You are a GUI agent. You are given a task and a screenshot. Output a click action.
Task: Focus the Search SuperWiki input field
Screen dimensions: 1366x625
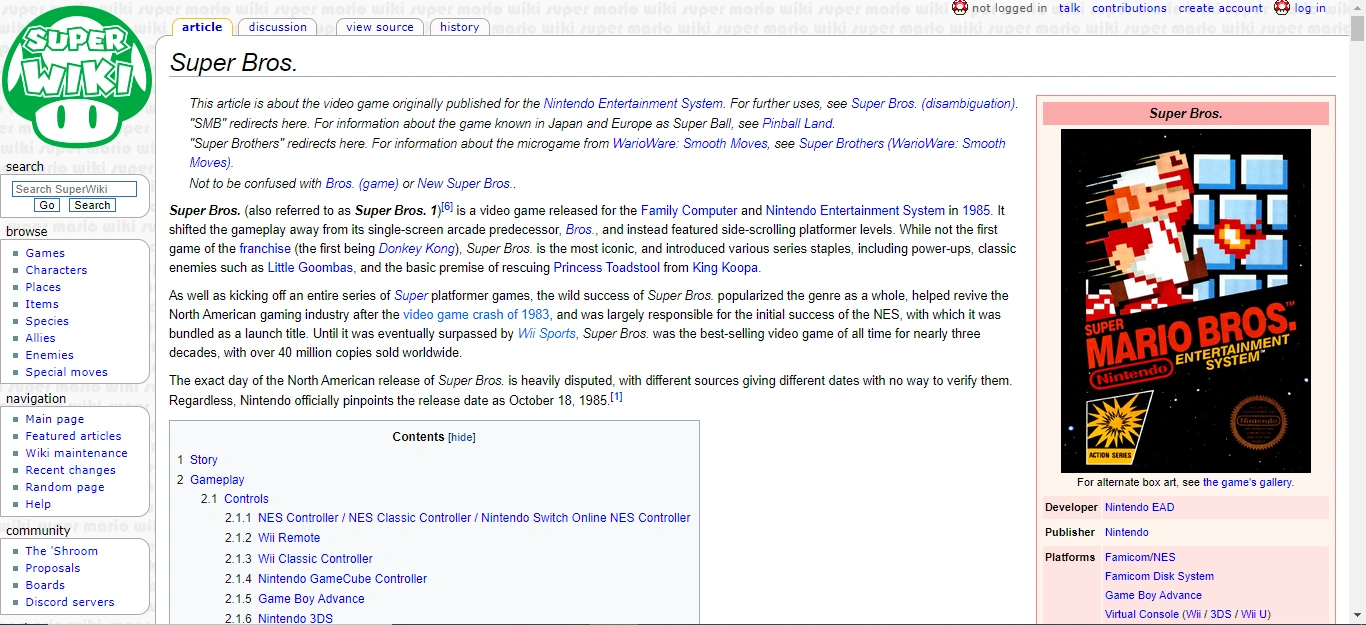(x=74, y=189)
